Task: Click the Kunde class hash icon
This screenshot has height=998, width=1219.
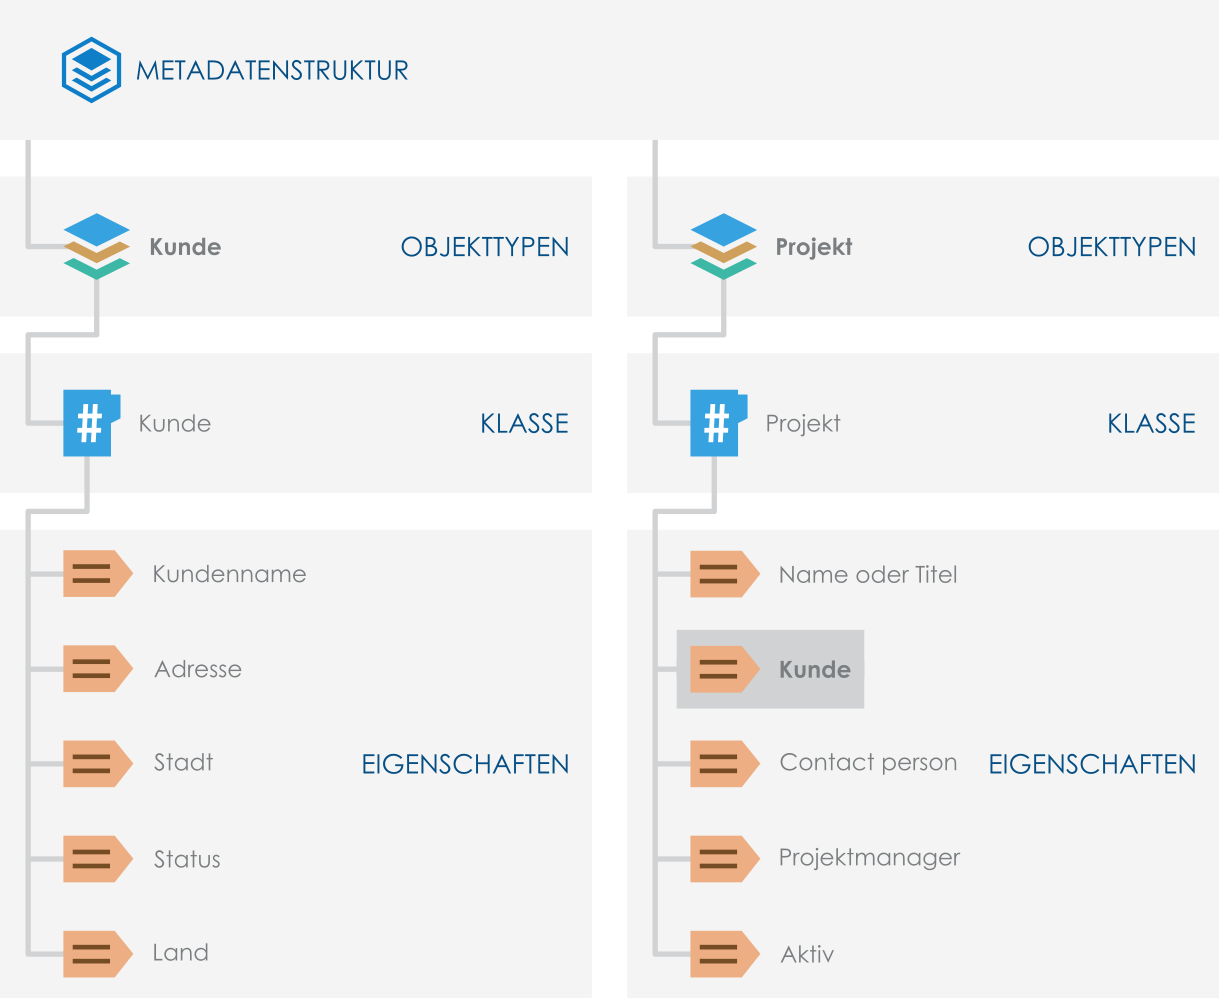Action: coord(91,423)
